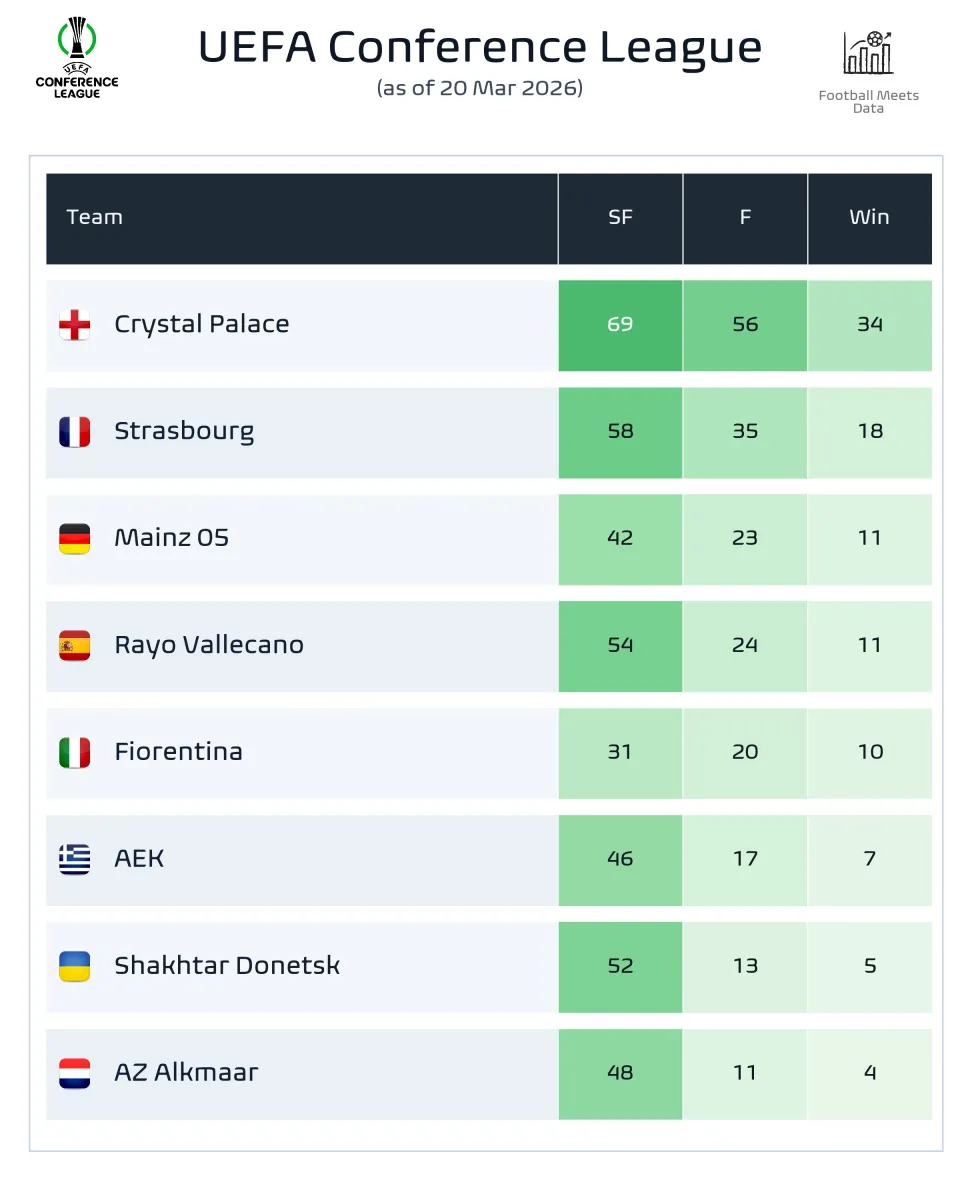Viewport: 960px width, 1200px height.
Task: Click the Netherlands flag beside AZ Alkmaar
Action: click(75, 1073)
